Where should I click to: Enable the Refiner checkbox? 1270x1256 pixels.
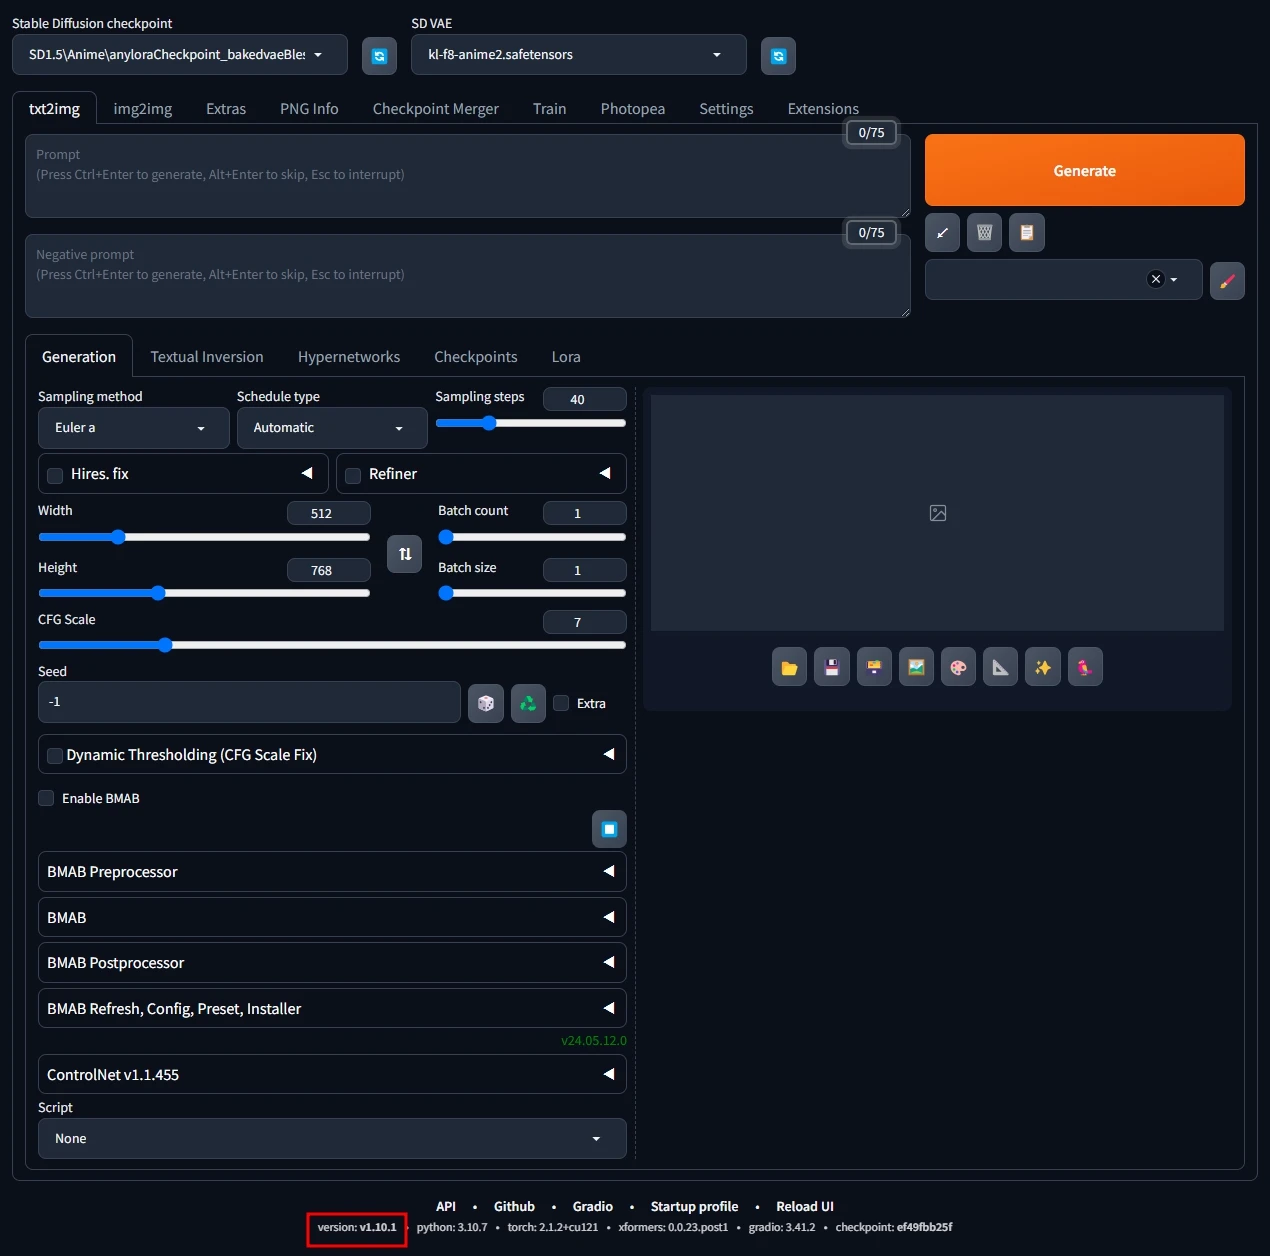pyautogui.click(x=353, y=475)
